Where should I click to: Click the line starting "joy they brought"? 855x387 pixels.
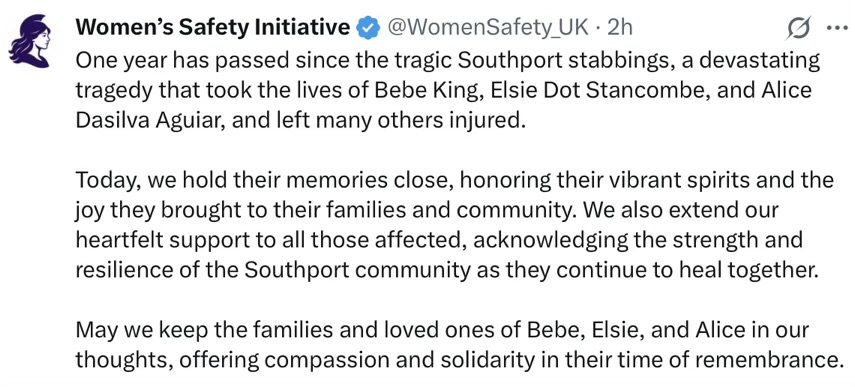(427, 210)
